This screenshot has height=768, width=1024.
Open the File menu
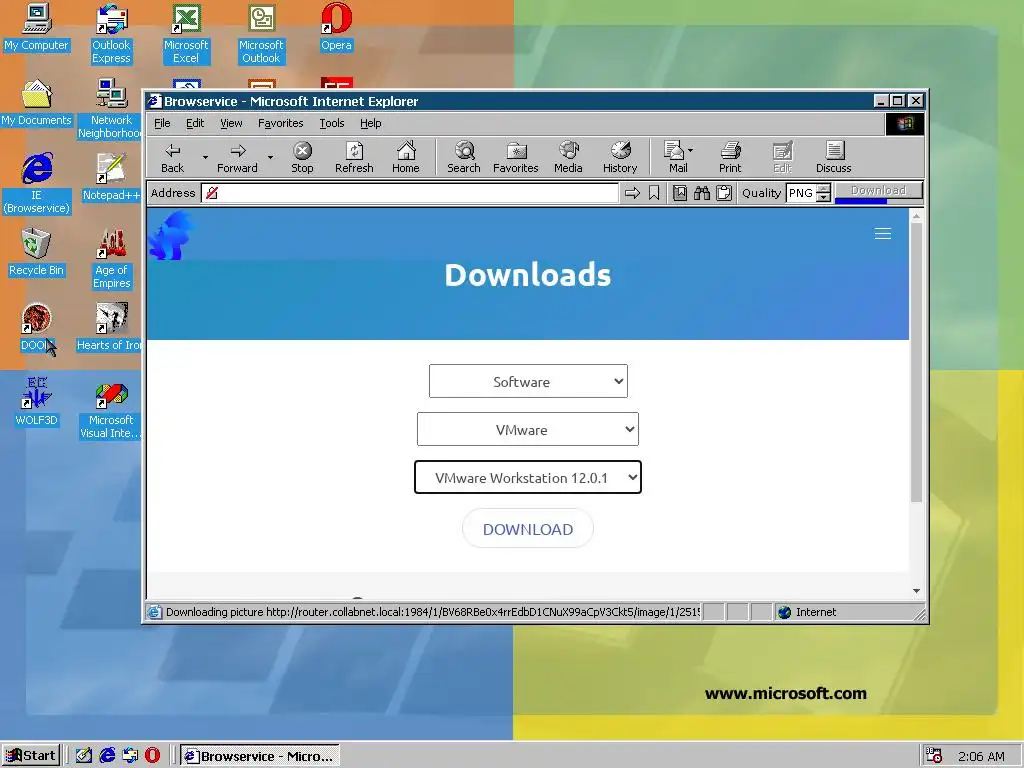162,123
